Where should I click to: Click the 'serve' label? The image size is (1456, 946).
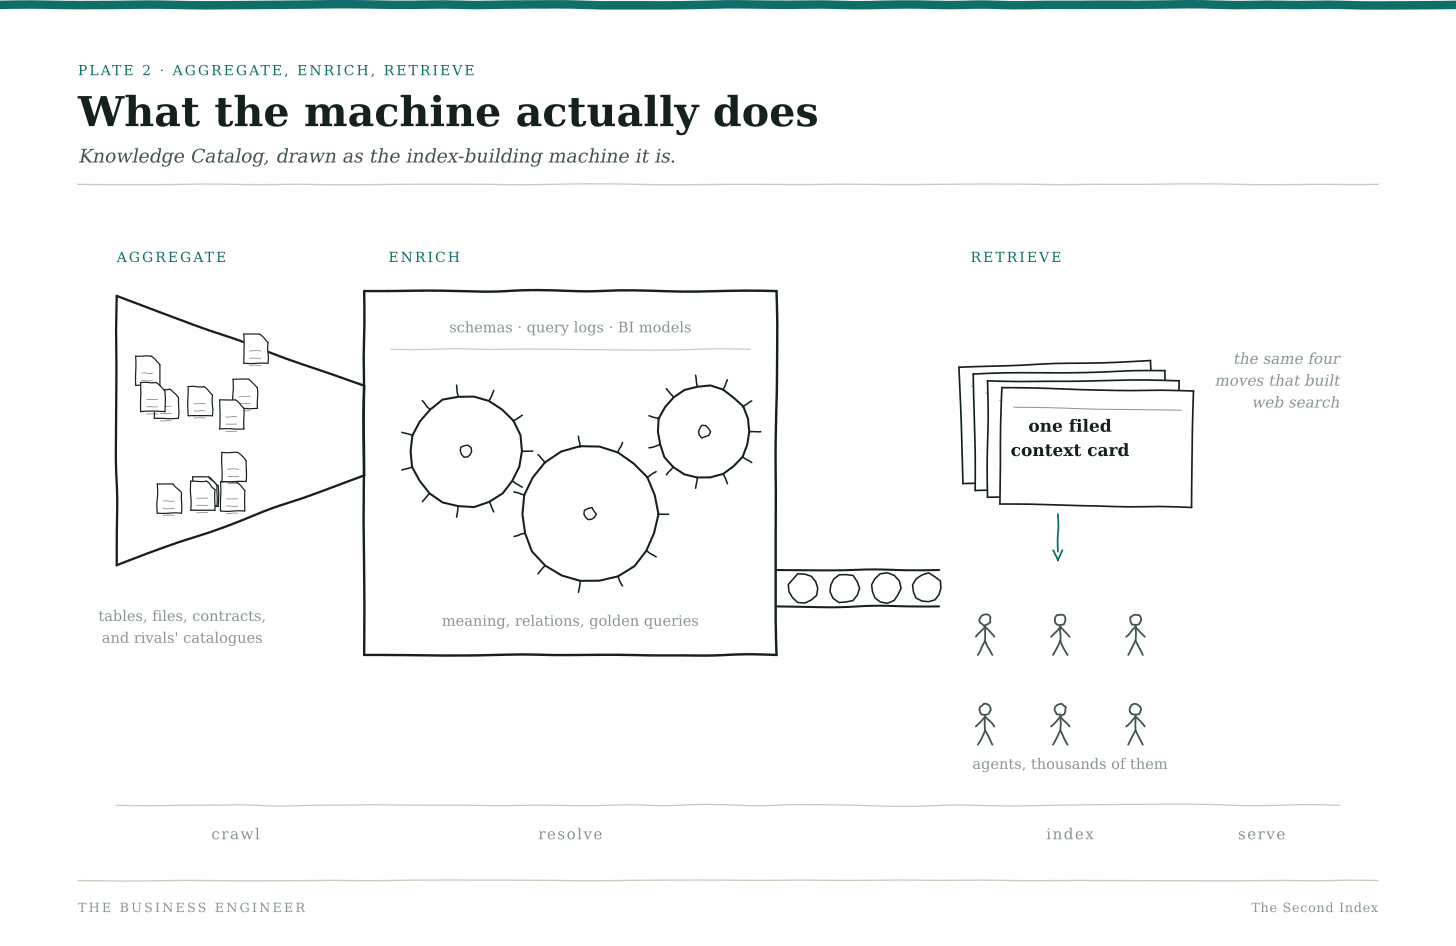pos(1262,834)
